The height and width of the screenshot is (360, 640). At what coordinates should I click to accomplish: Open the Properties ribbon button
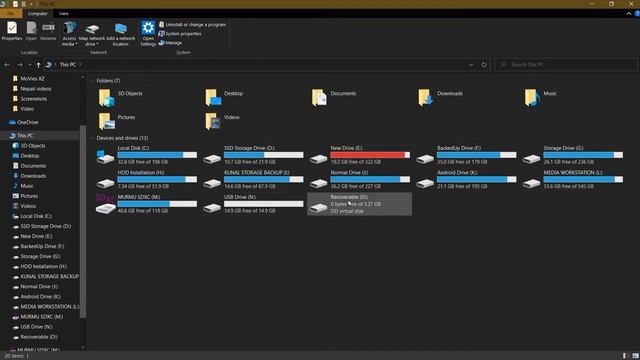(12, 31)
